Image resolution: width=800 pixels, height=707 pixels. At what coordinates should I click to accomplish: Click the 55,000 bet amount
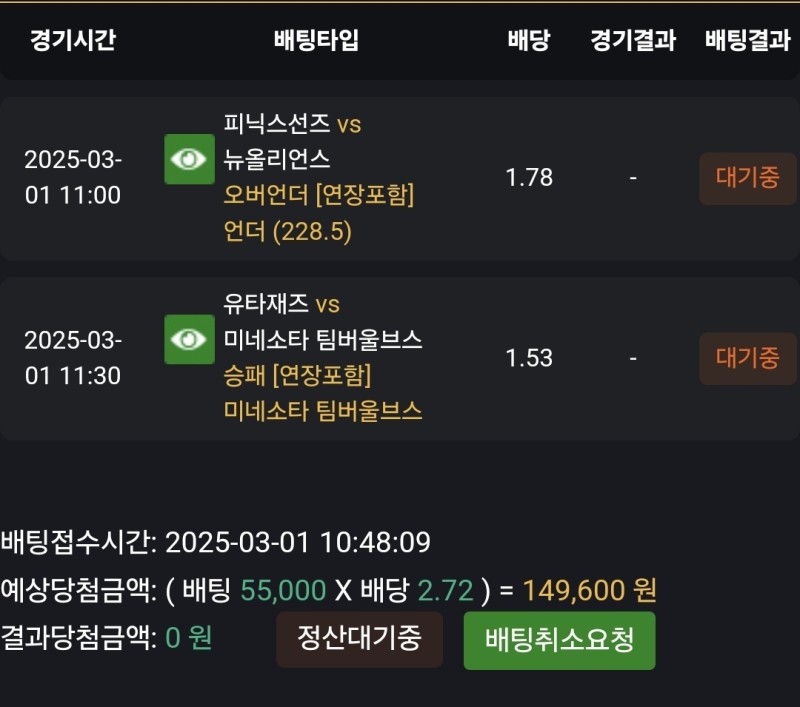click(283, 591)
